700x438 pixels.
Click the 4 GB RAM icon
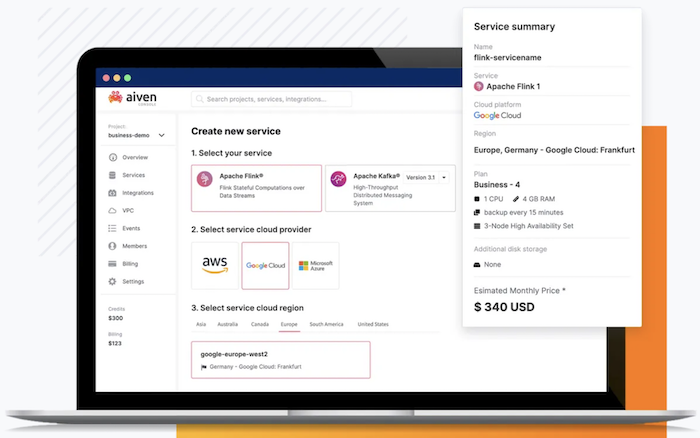[516, 199]
